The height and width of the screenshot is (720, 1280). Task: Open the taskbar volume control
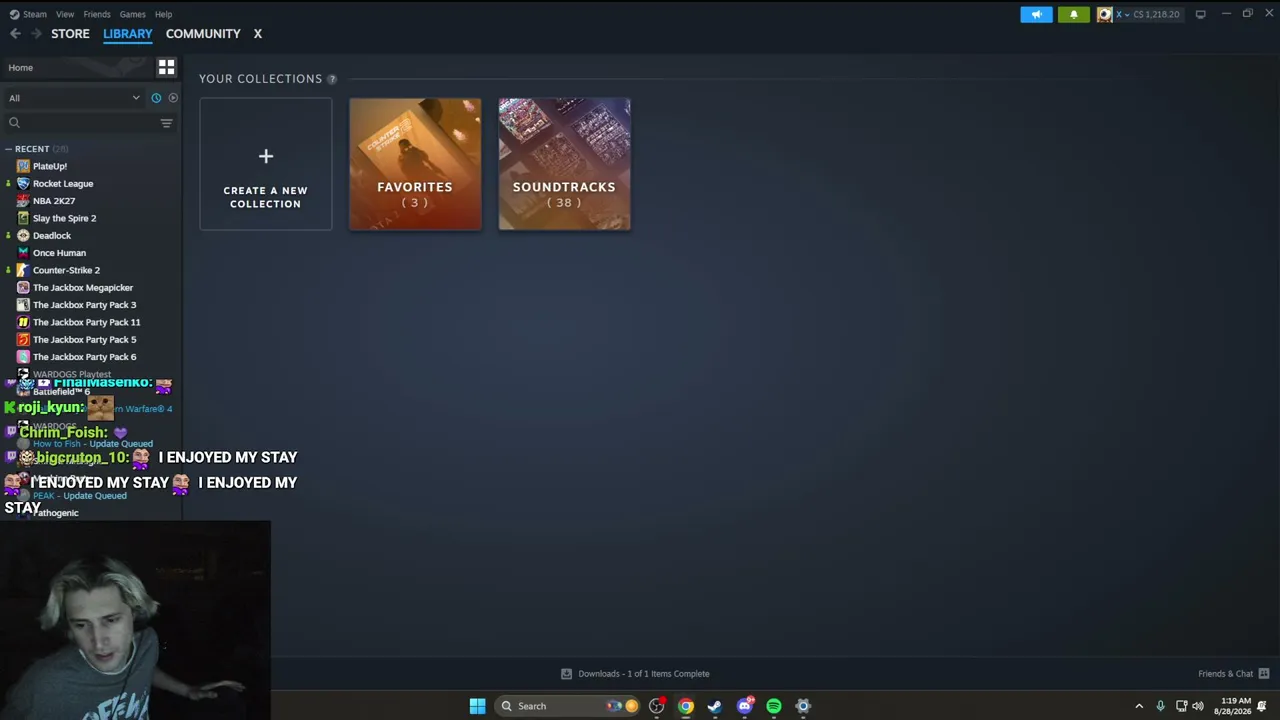pos(1198,706)
